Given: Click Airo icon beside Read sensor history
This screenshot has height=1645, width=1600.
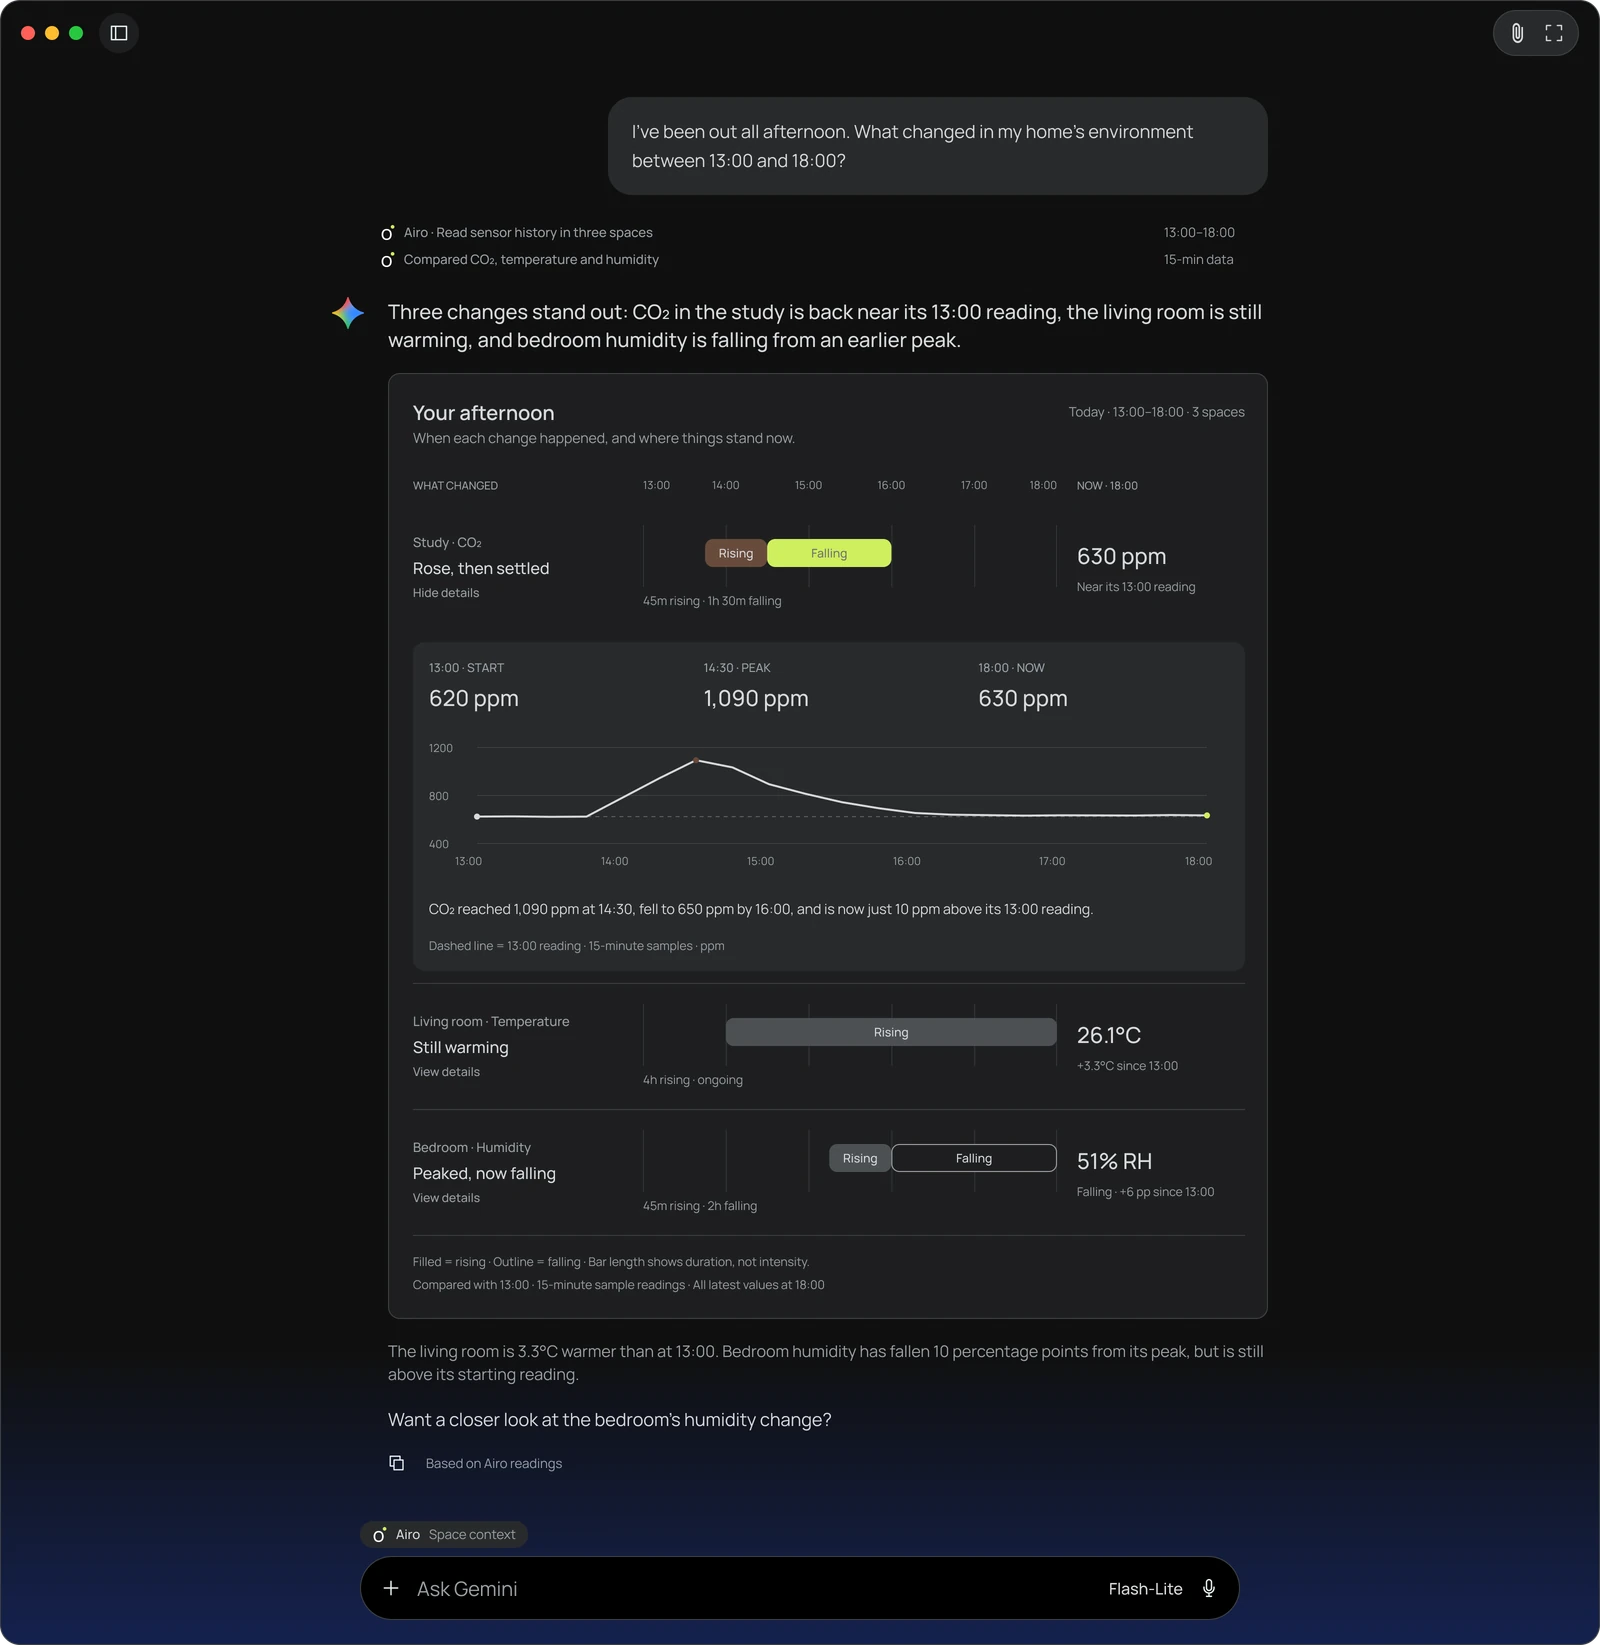Looking at the screenshot, I should (x=388, y=233).
